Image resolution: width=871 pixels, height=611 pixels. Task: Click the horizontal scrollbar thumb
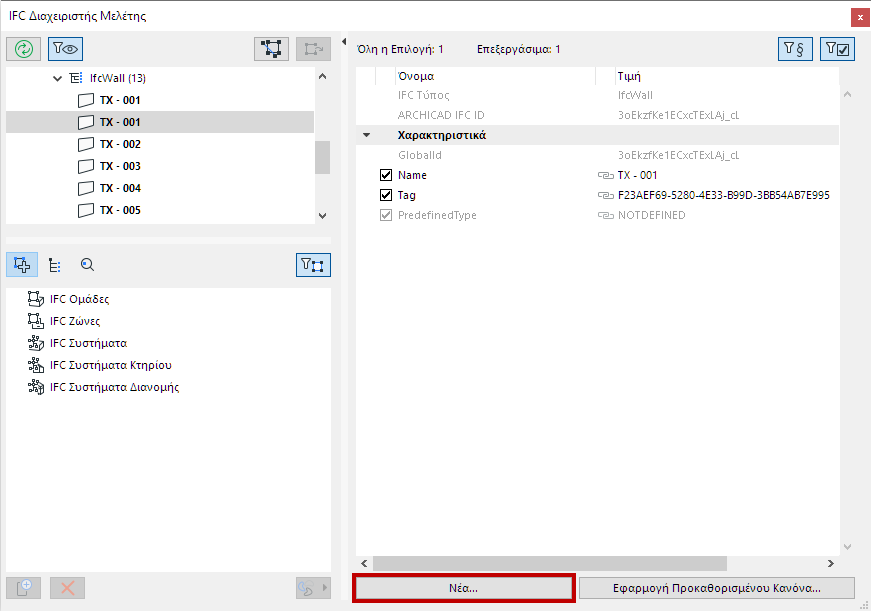click(x=550, y=563)
